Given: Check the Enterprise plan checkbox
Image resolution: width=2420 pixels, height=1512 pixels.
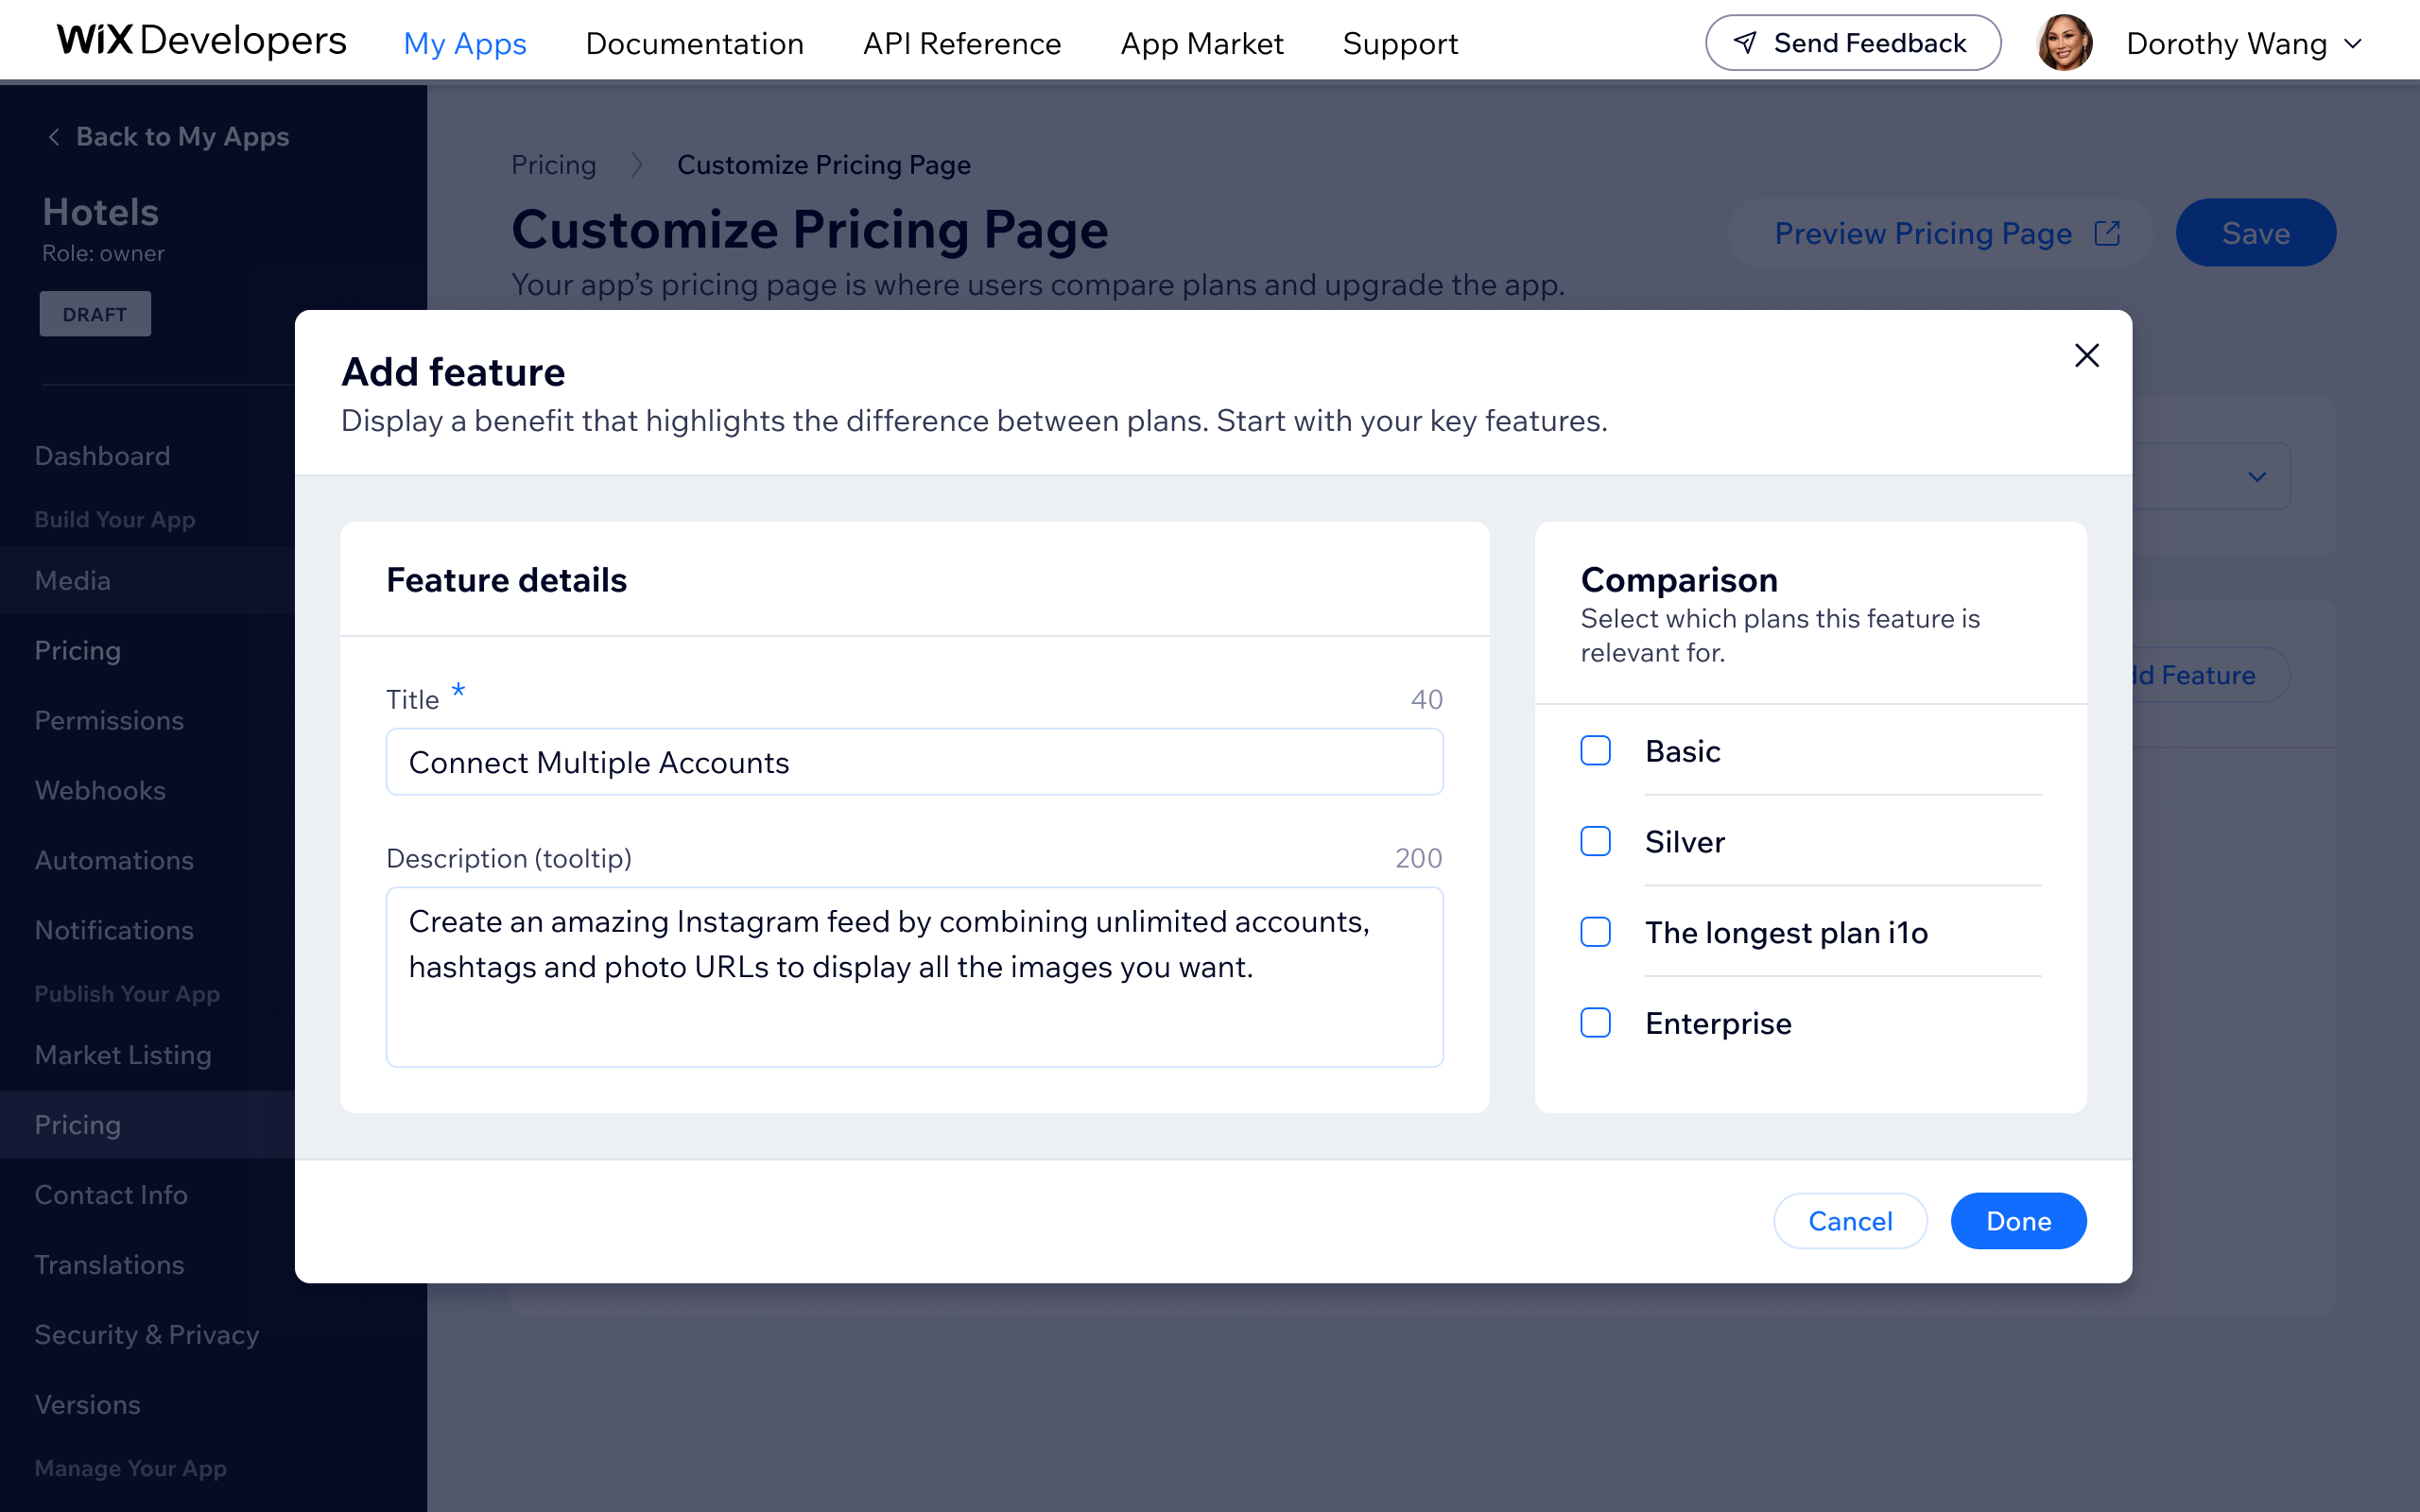Looking at the screenshot, I should pyautogui.click(x=1596, y=1022).
